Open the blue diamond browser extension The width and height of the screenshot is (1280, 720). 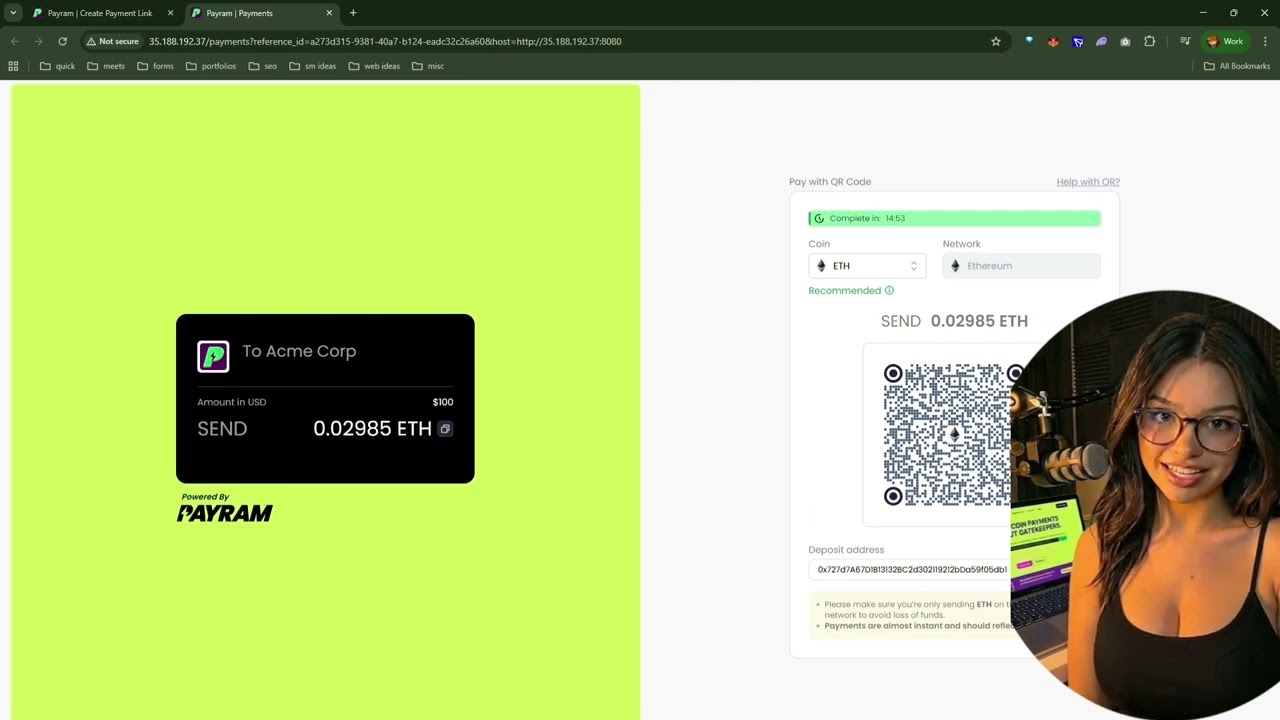1029,42
